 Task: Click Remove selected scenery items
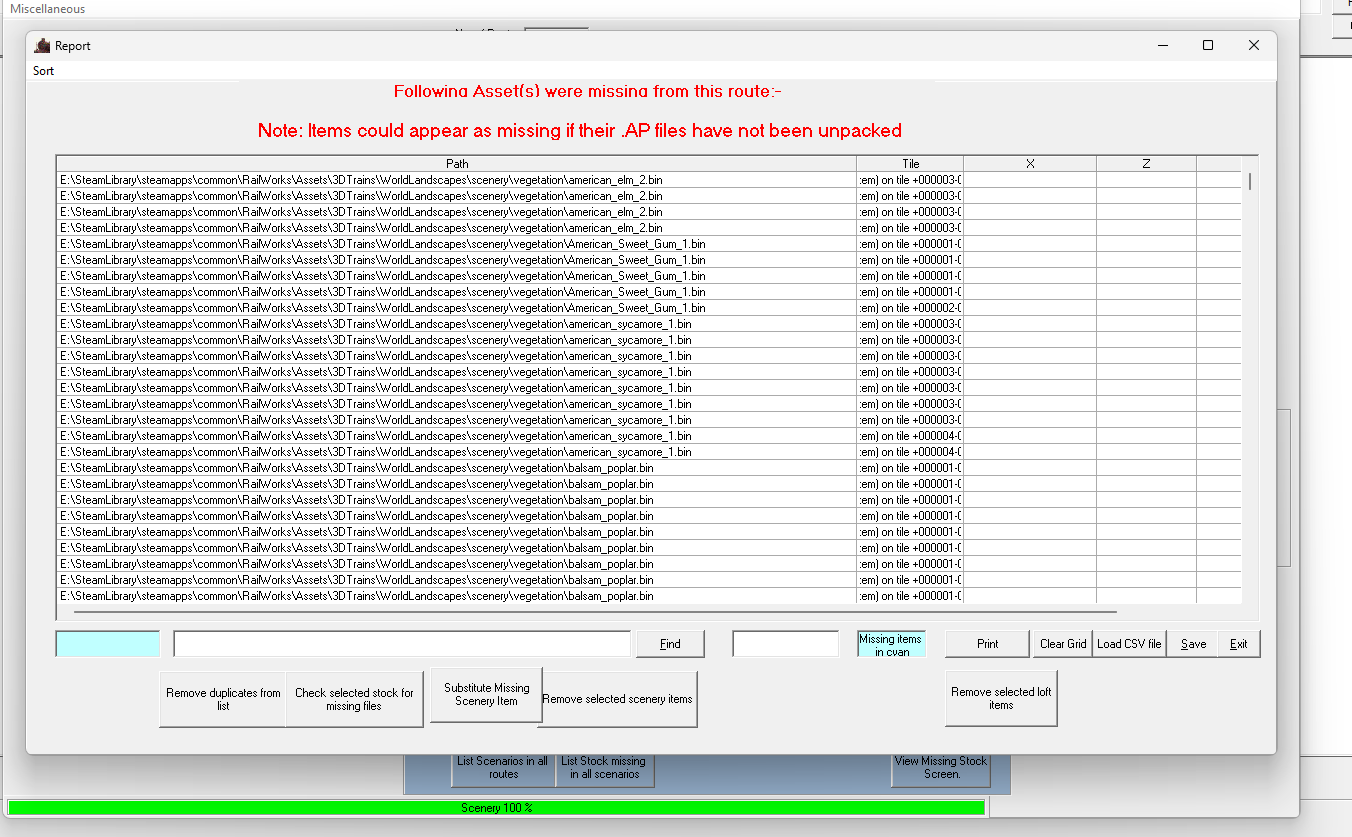click(x=617, y=699)
